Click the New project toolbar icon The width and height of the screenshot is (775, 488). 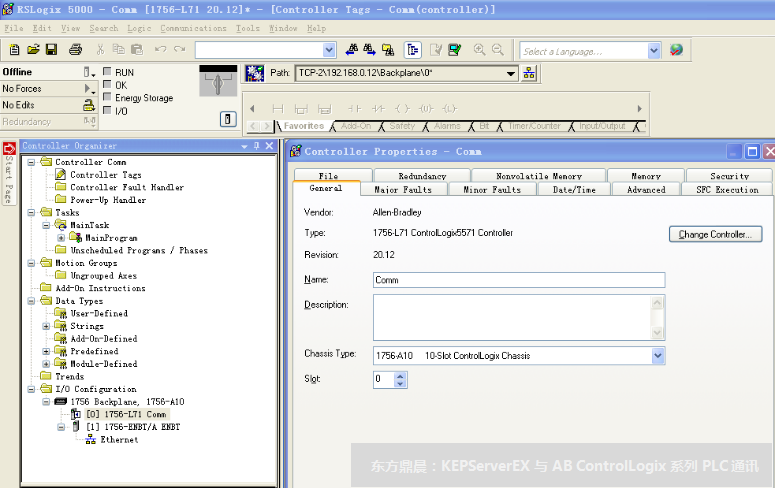pos(14,49)
